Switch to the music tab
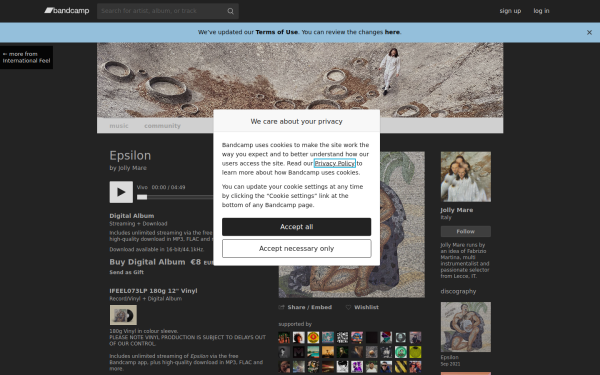Image resolution: width=600 pixels, height=375 pixels. pos(119,126)
